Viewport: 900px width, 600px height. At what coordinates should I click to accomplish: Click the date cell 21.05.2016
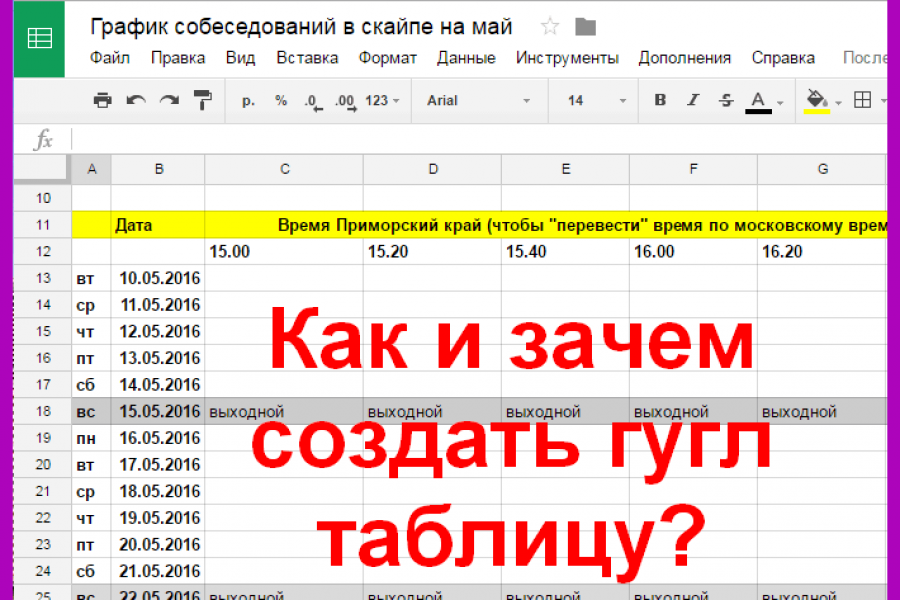pos(158,571)
